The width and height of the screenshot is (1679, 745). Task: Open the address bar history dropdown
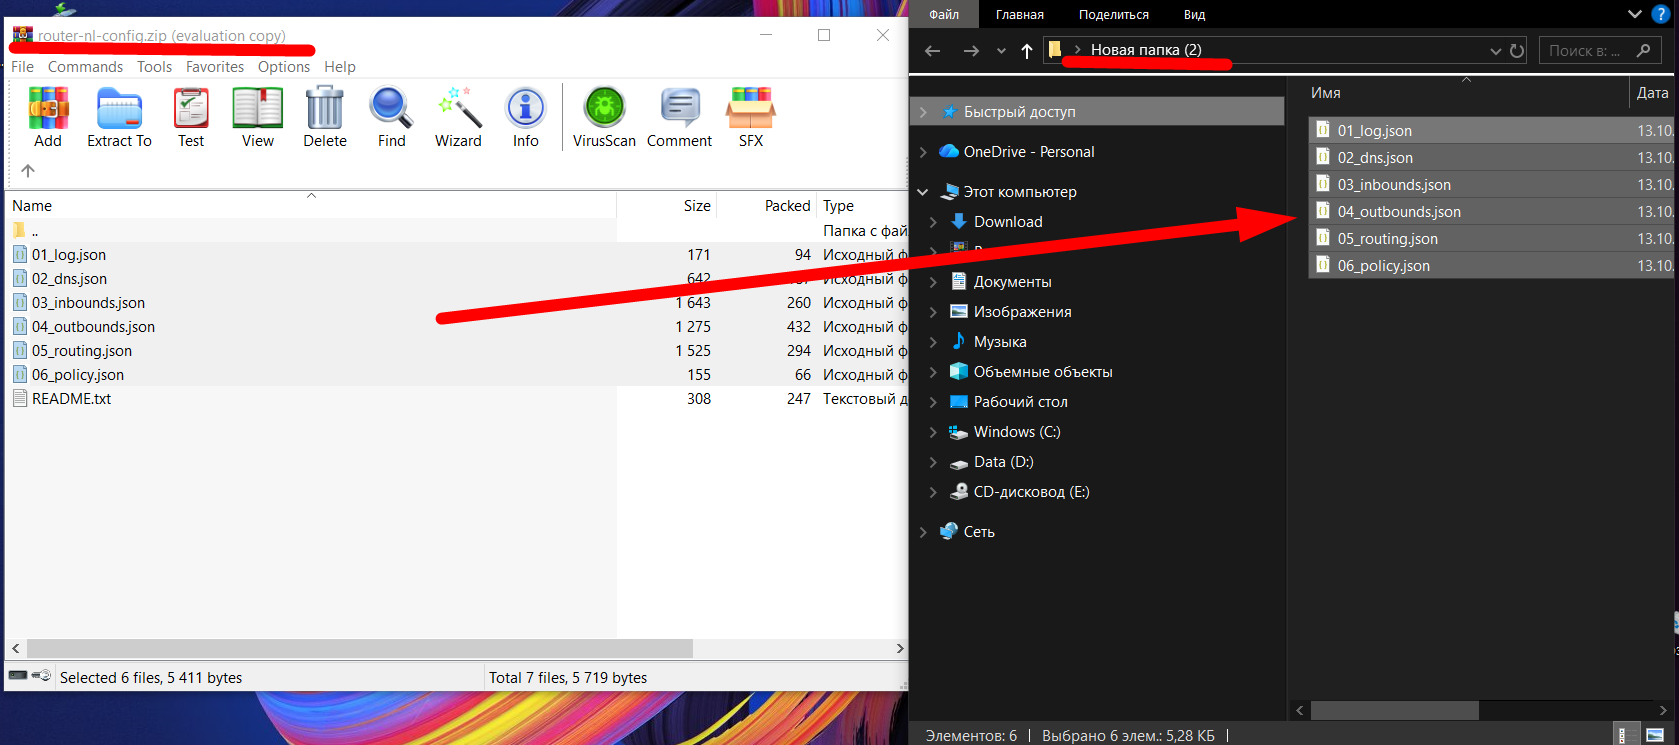[x=1496, y=51]
